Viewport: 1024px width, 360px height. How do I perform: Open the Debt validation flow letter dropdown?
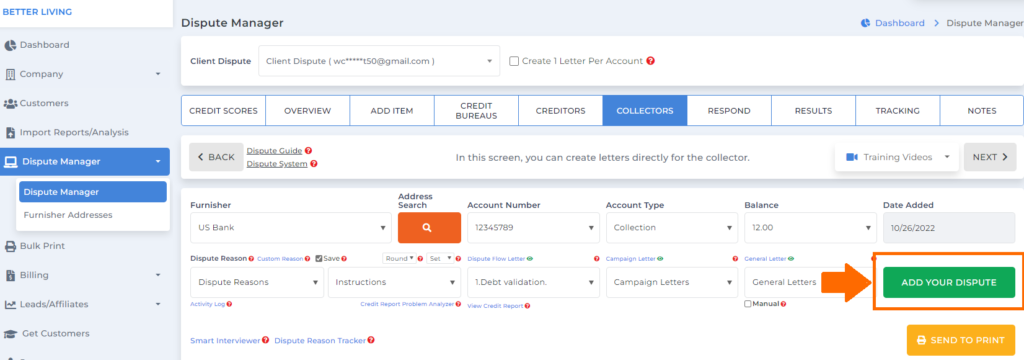(534, 282)
